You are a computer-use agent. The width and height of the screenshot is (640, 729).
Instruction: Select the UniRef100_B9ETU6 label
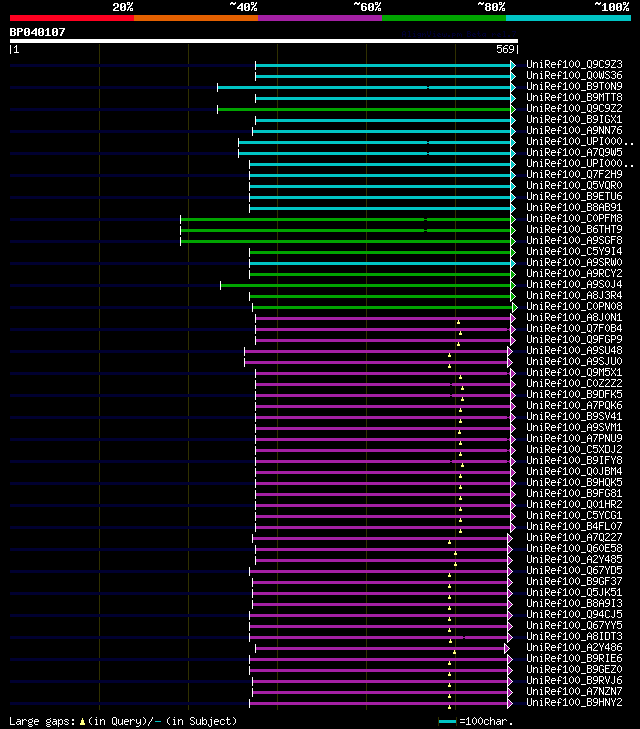point(574,196)
